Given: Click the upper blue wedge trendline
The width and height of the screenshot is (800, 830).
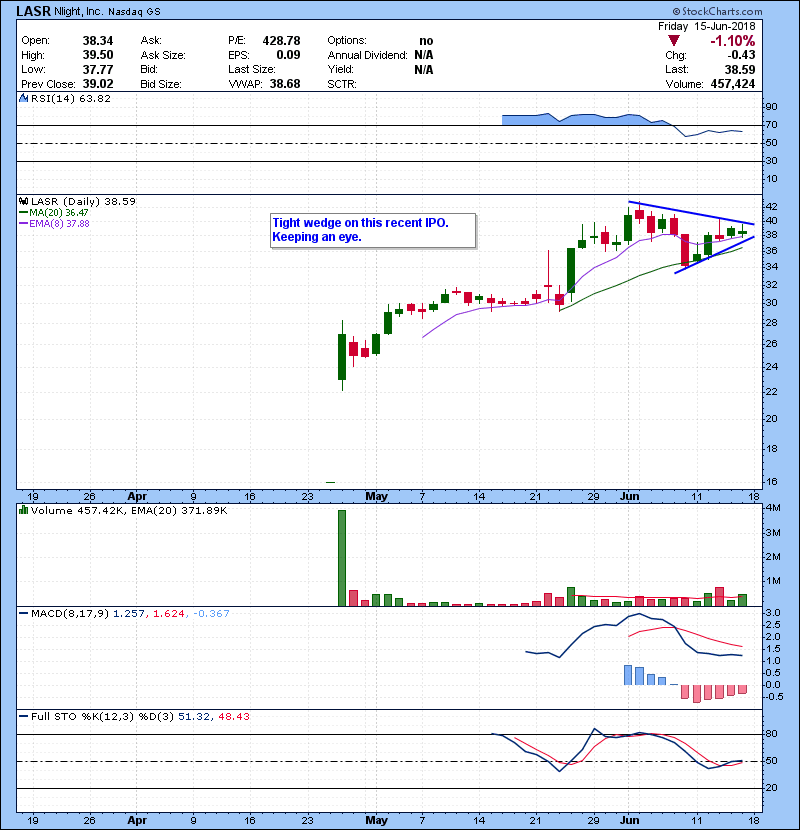Looking at the screenshot, I should 691,213.
